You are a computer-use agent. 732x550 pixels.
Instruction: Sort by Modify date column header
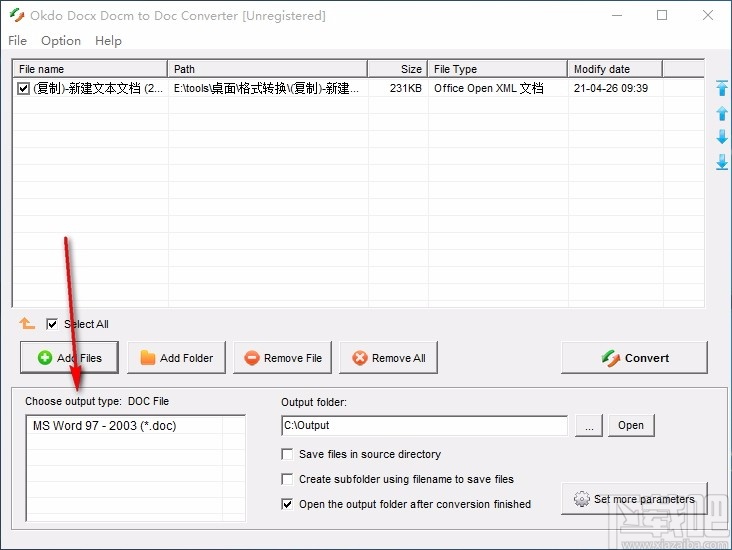pos(615,69)
